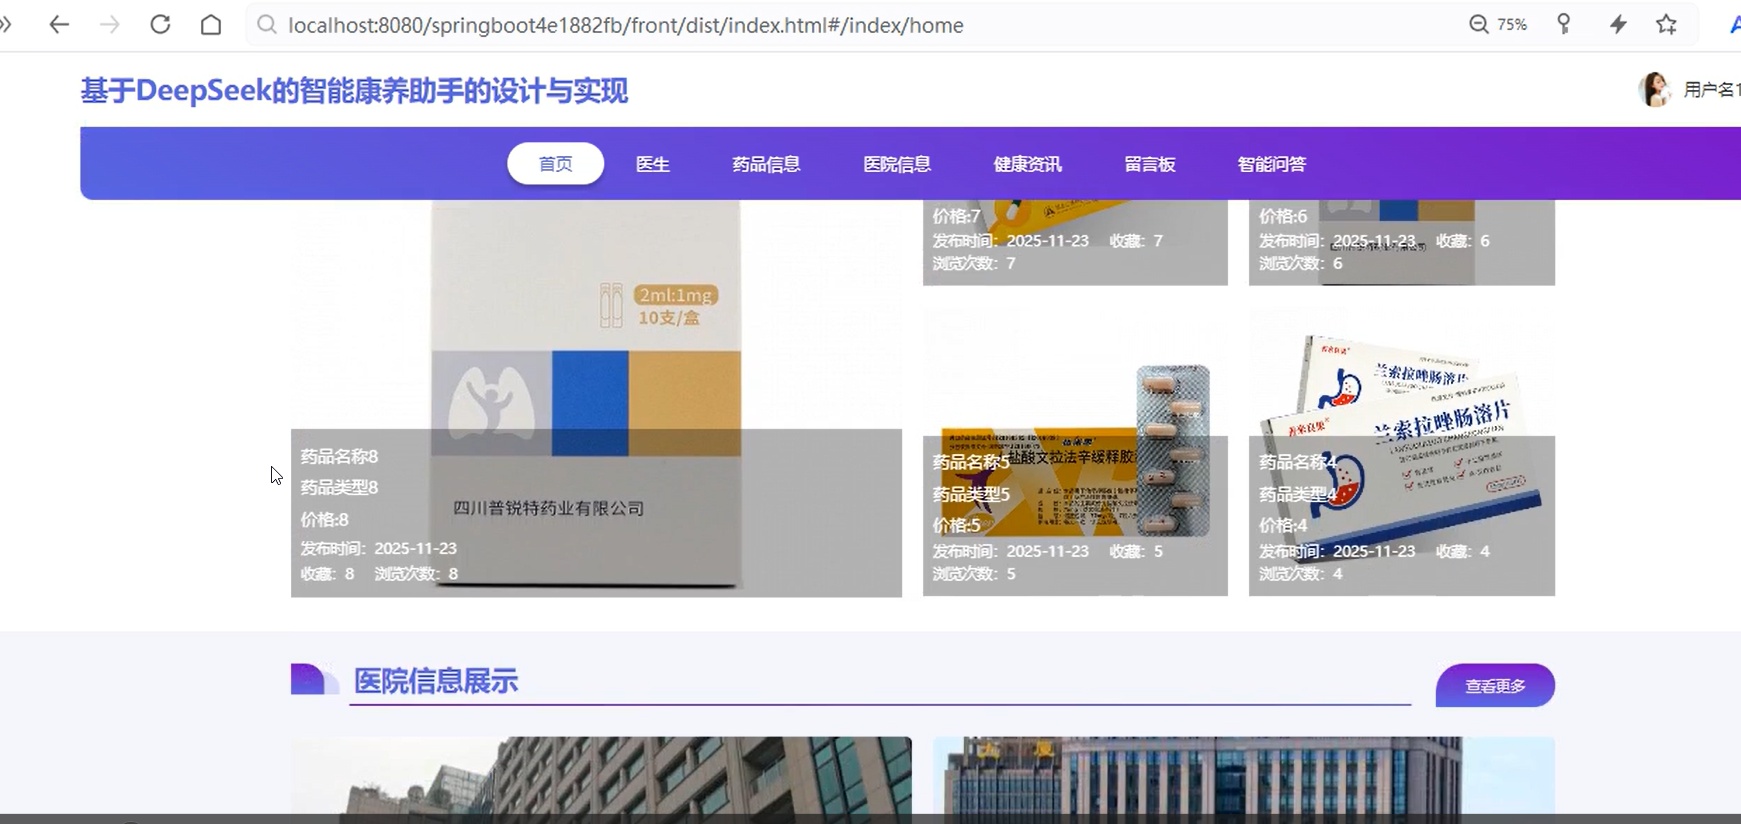Open the drug card showing 价格:7

tap(1075, 242)
